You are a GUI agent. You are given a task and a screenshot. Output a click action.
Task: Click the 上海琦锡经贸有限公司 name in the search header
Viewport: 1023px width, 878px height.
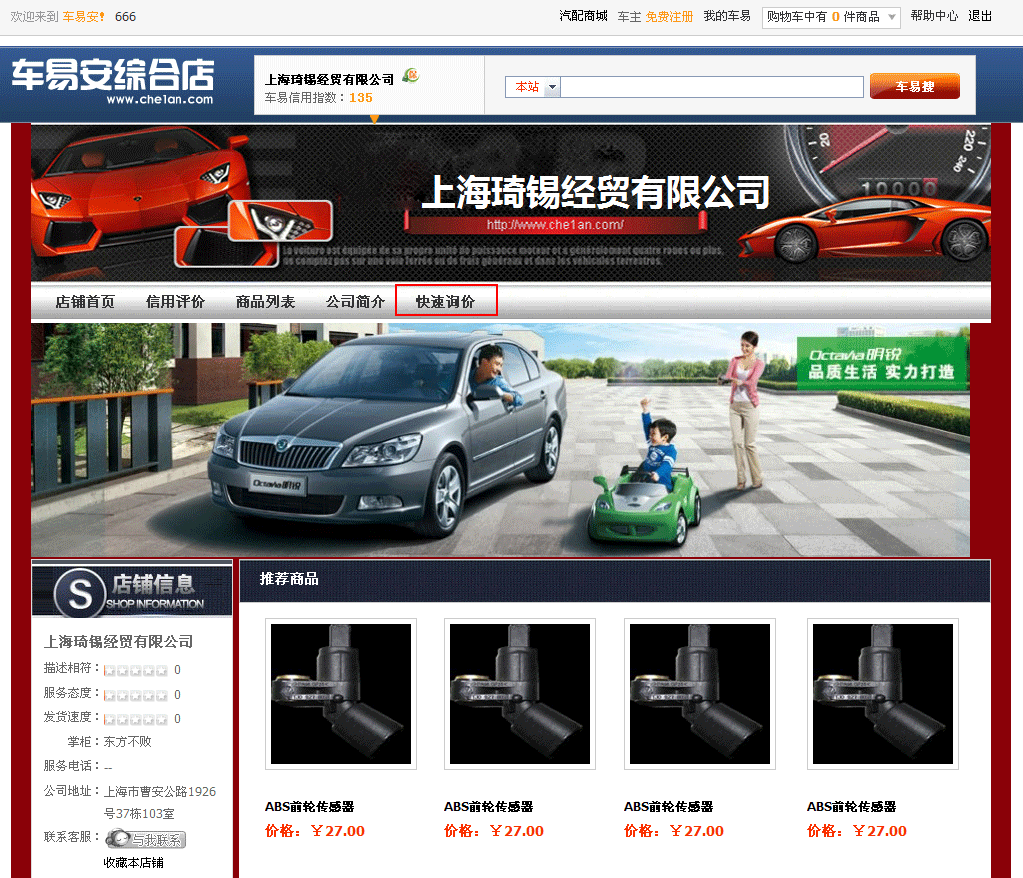coord(329,80)
